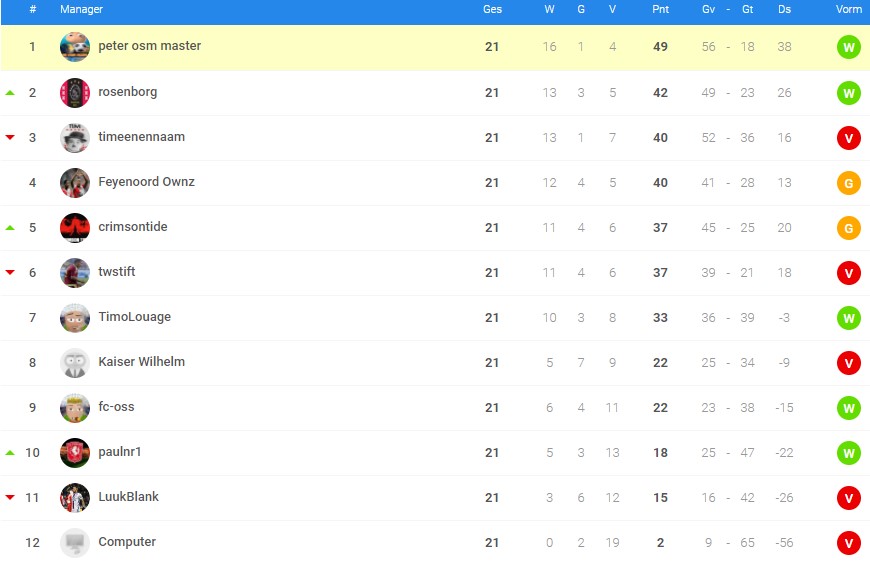
Task: Select paulnr1's FC Twente avatar
Action: coord(75,452)
